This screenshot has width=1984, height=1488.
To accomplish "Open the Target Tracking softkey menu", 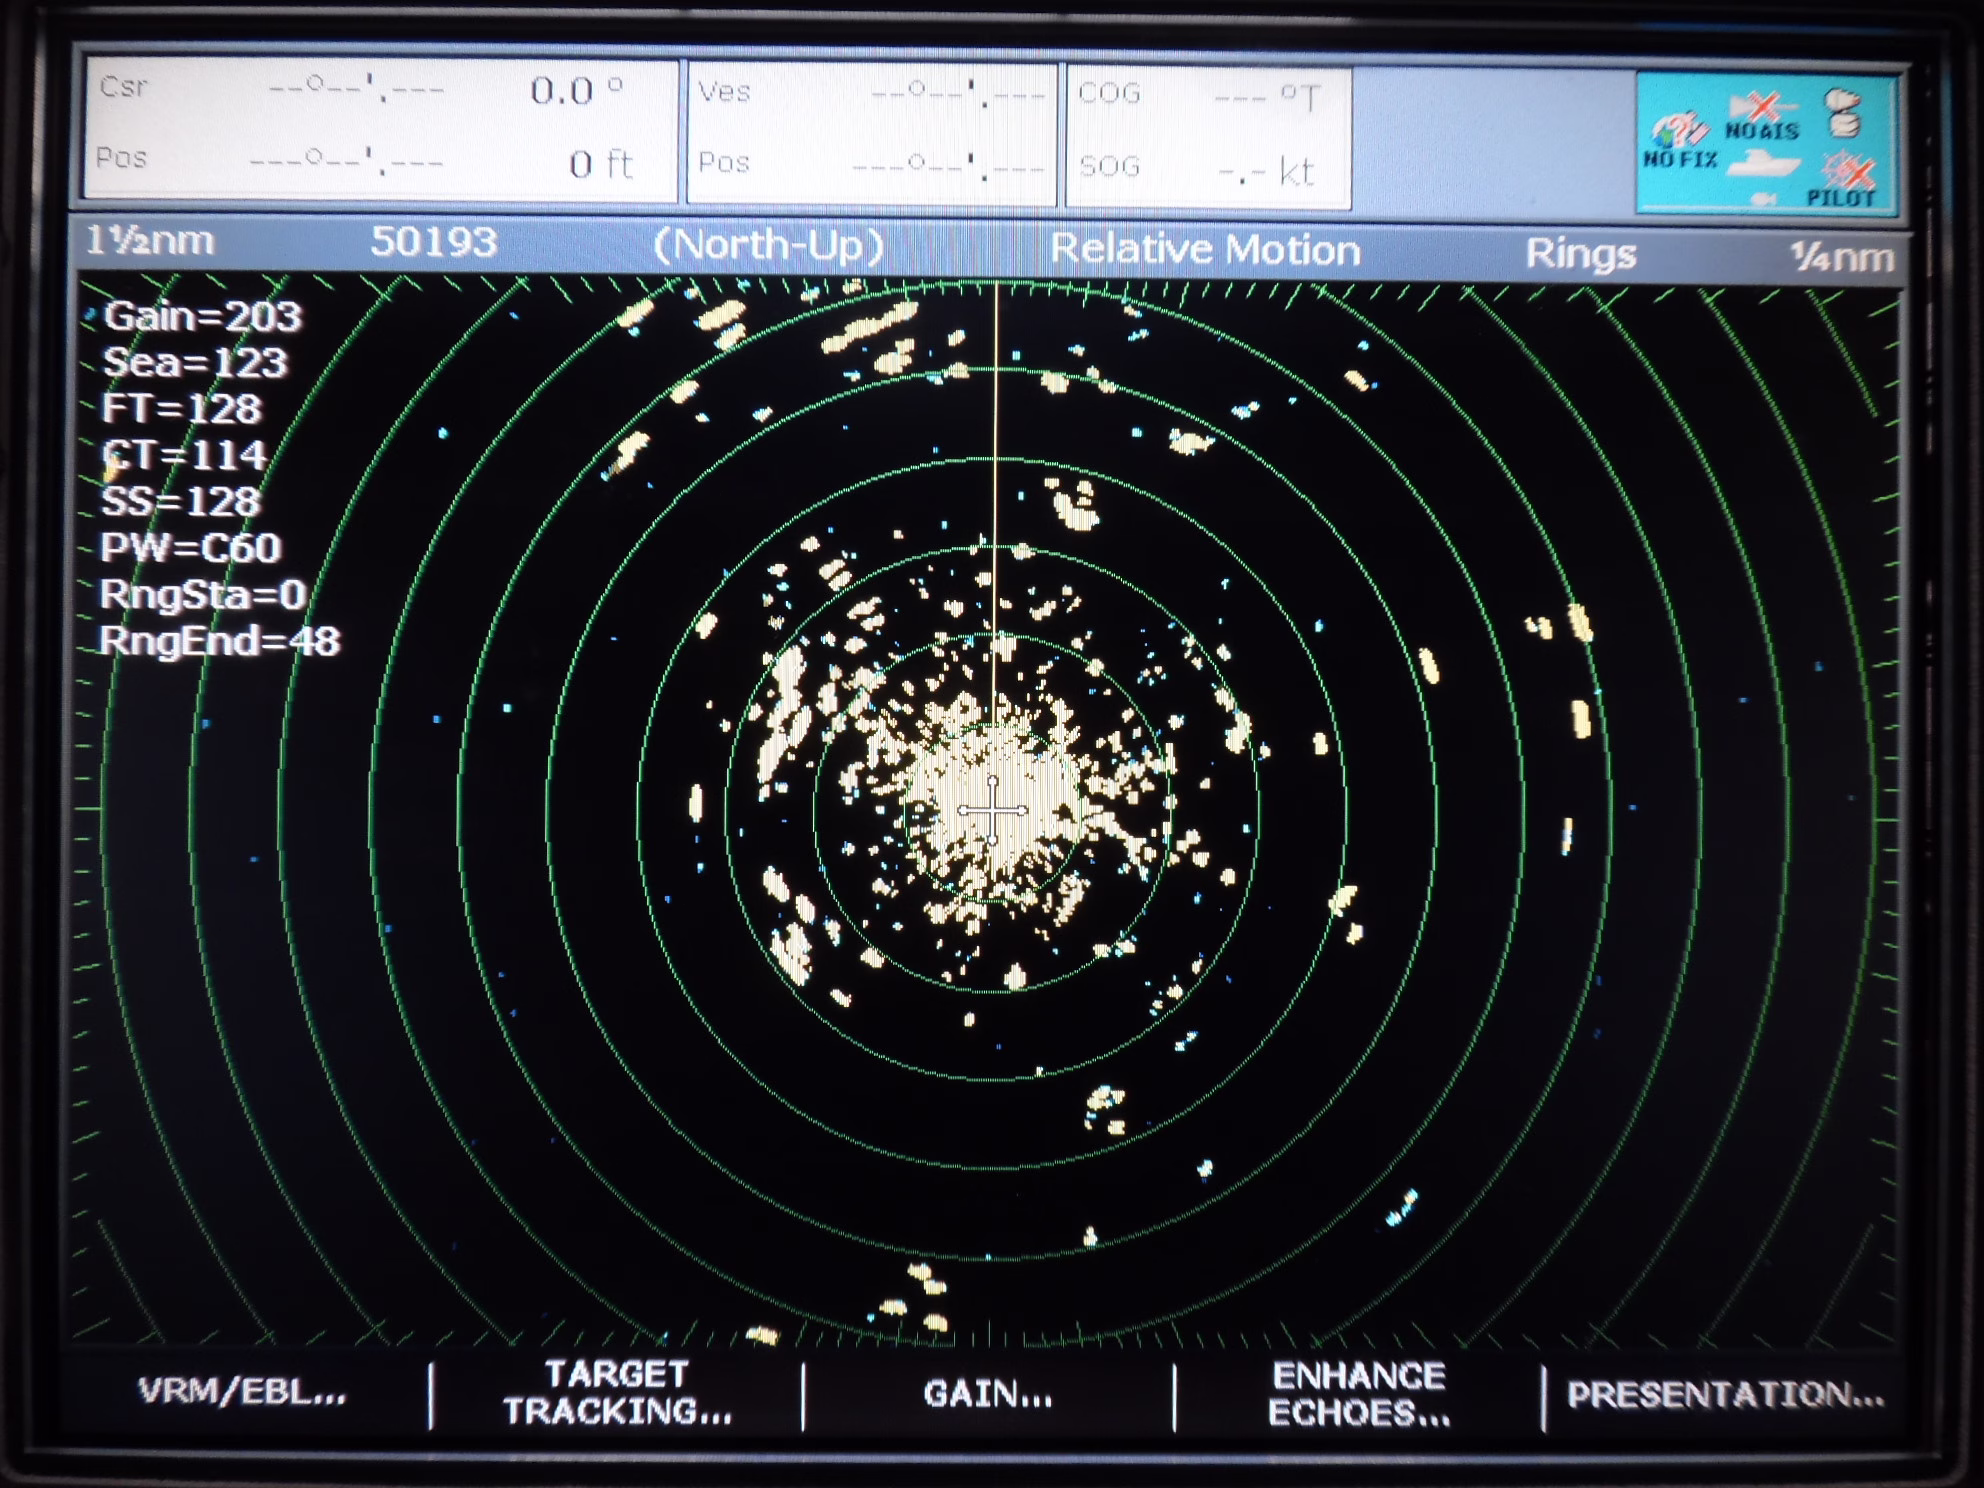I will [x=617, y=1392].
